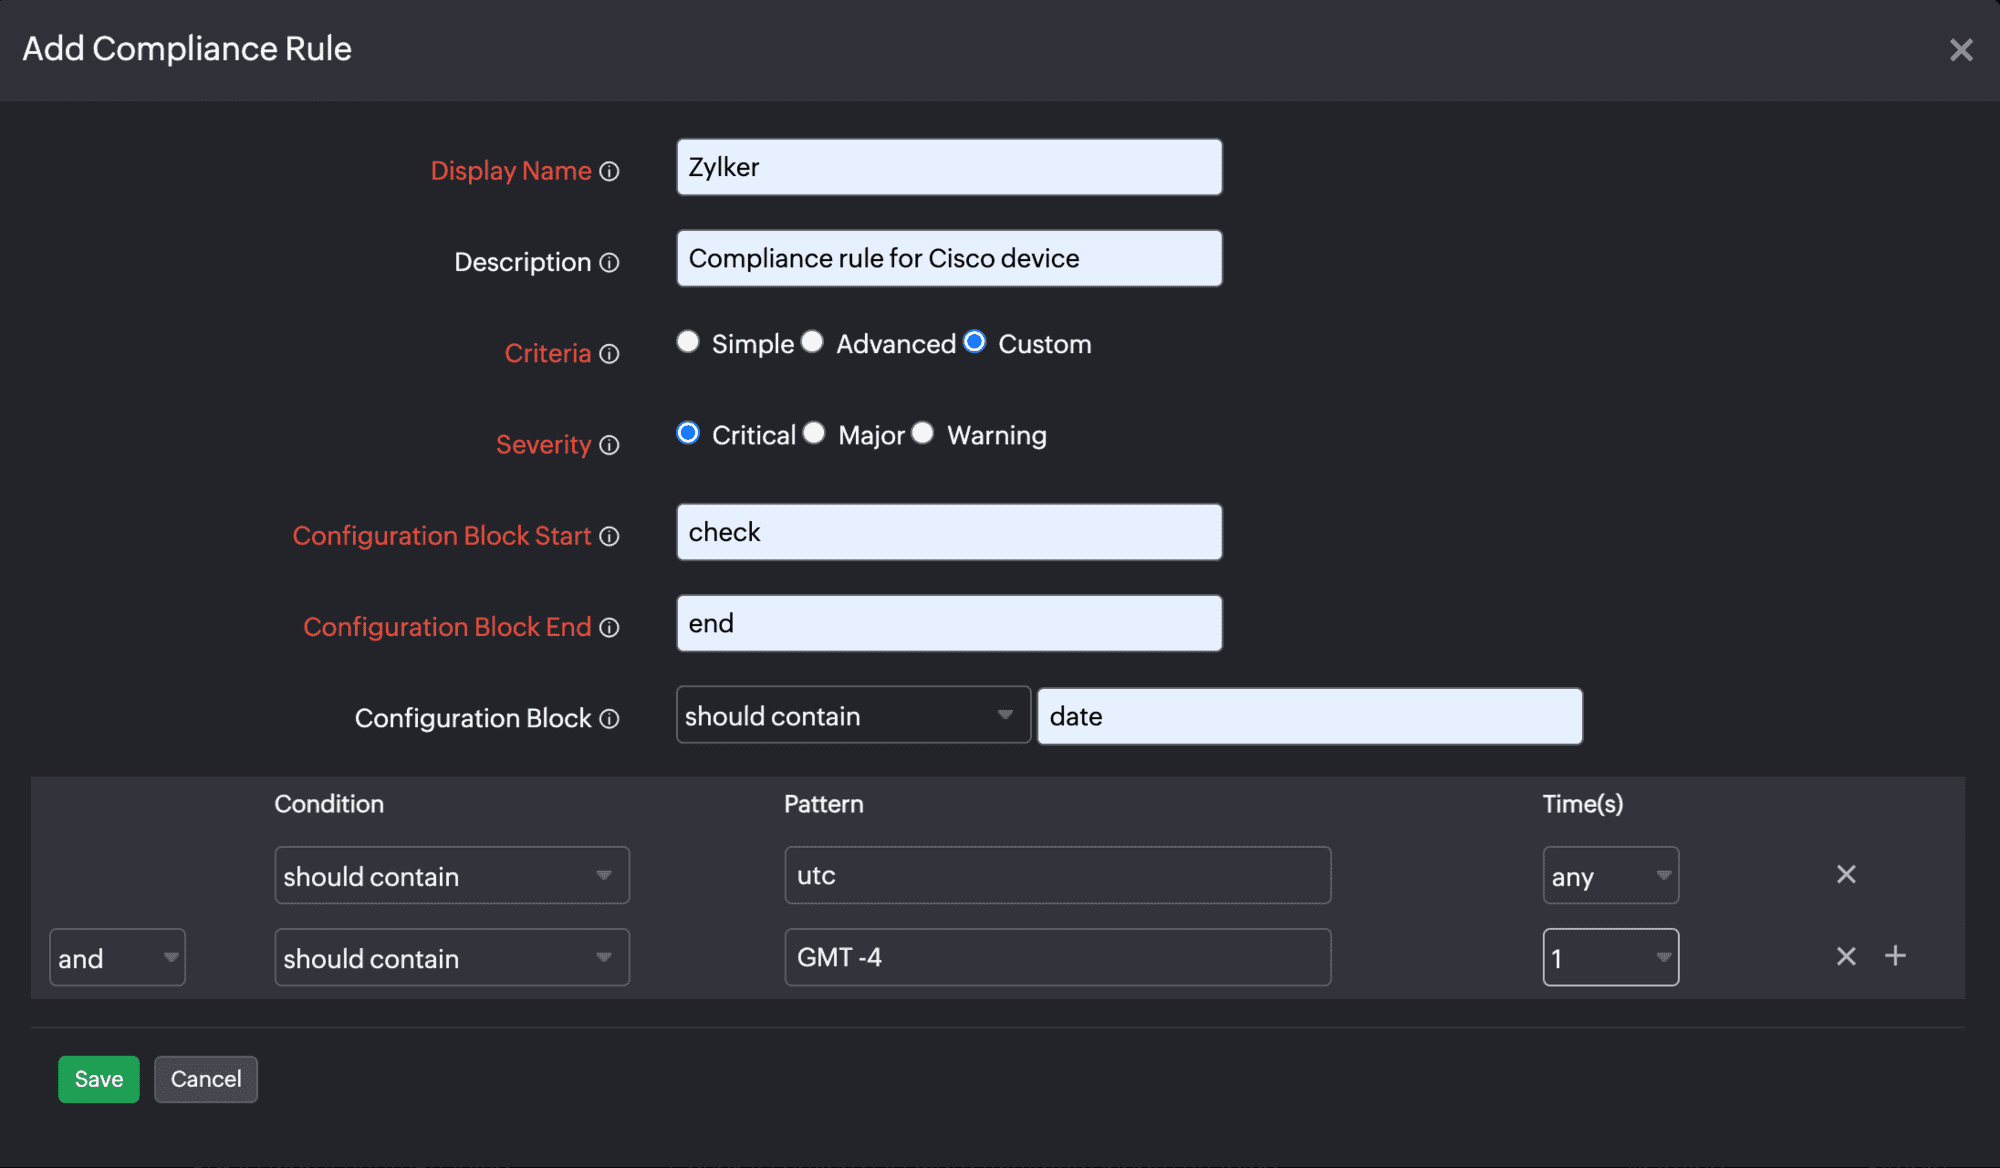The height and width of the screenshot is (1168, 2000).
Task: Click inside the 'Zylker' Display Name field
Action: click(x=948, y=167)
